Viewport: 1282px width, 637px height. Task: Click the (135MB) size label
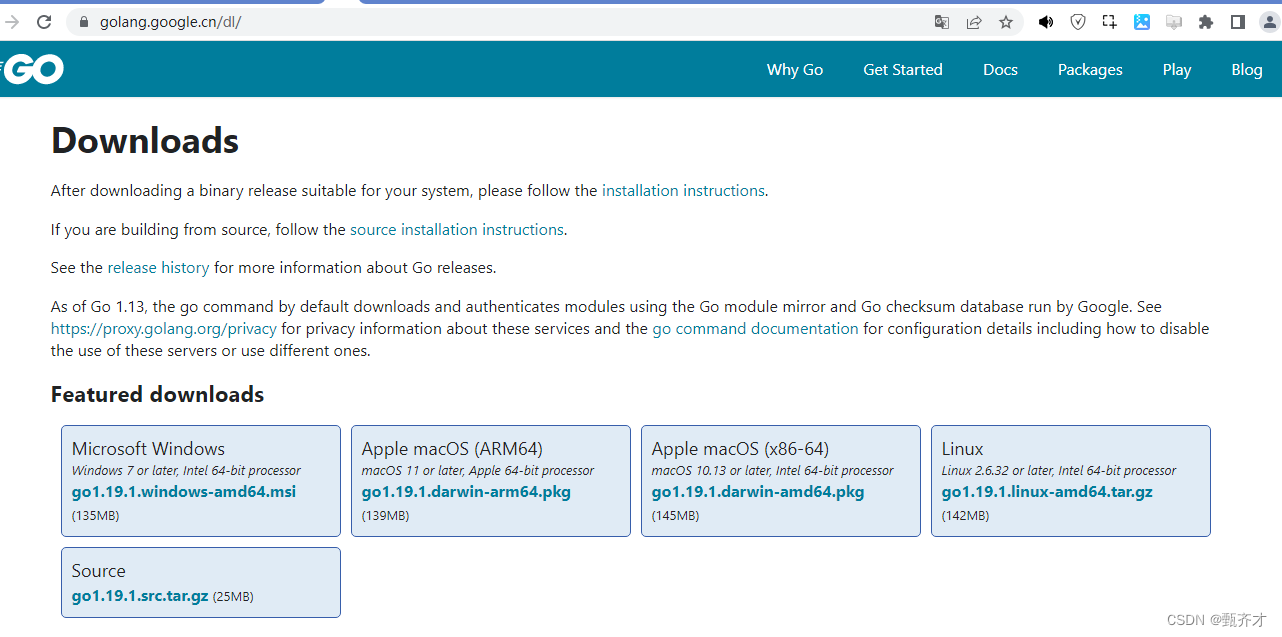coord(95,516)
